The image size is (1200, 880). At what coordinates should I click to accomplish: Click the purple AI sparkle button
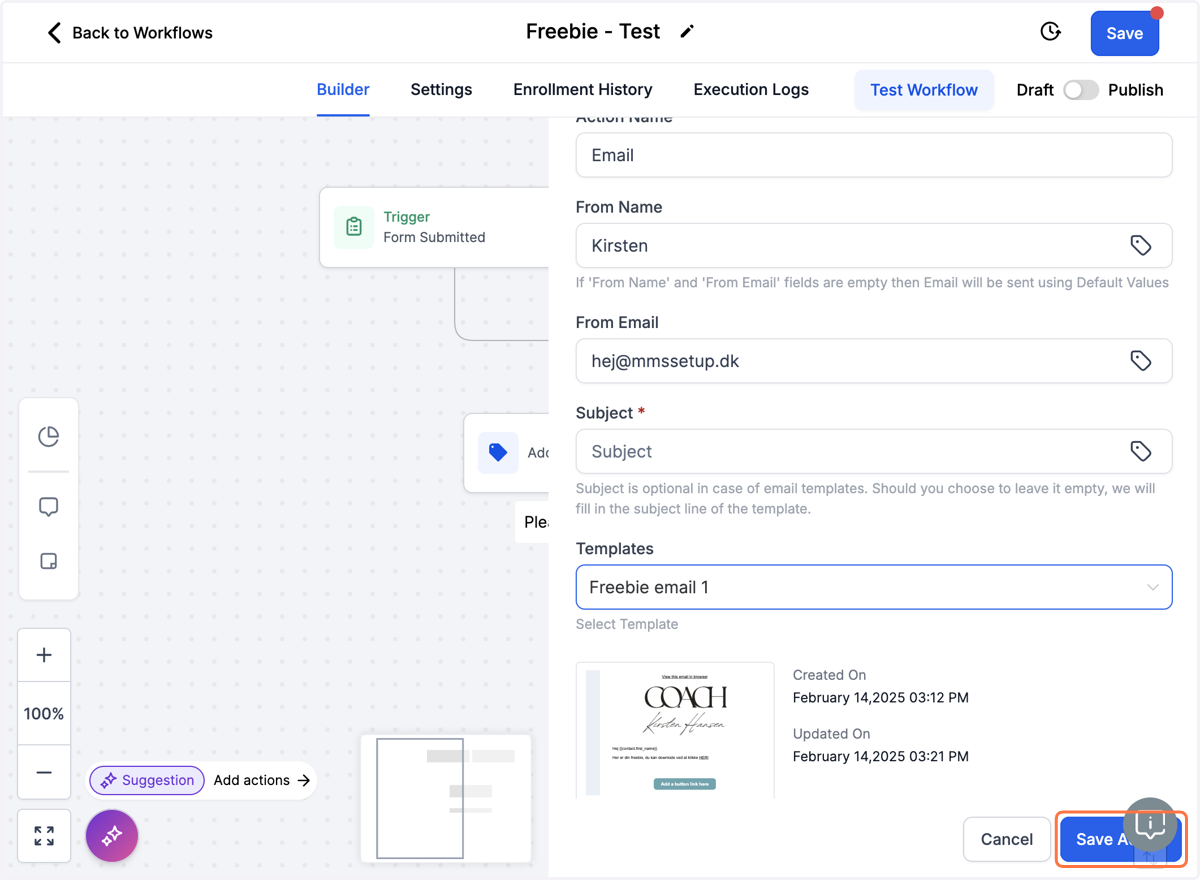(x=112, y=835)
